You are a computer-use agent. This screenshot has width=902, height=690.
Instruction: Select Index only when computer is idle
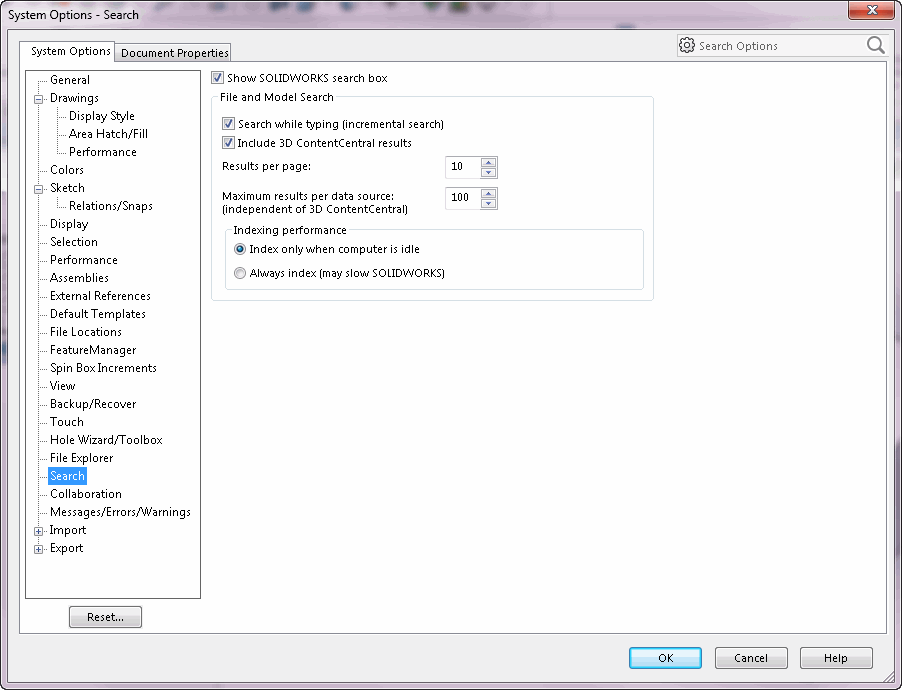point(240,249)
